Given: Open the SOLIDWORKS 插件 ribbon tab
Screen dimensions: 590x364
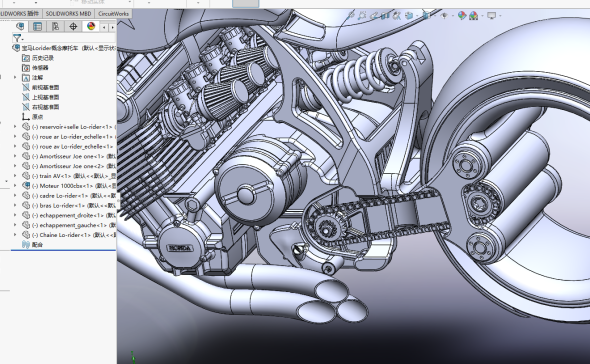Looking at the screenshot, I should [x=20, y=14].
